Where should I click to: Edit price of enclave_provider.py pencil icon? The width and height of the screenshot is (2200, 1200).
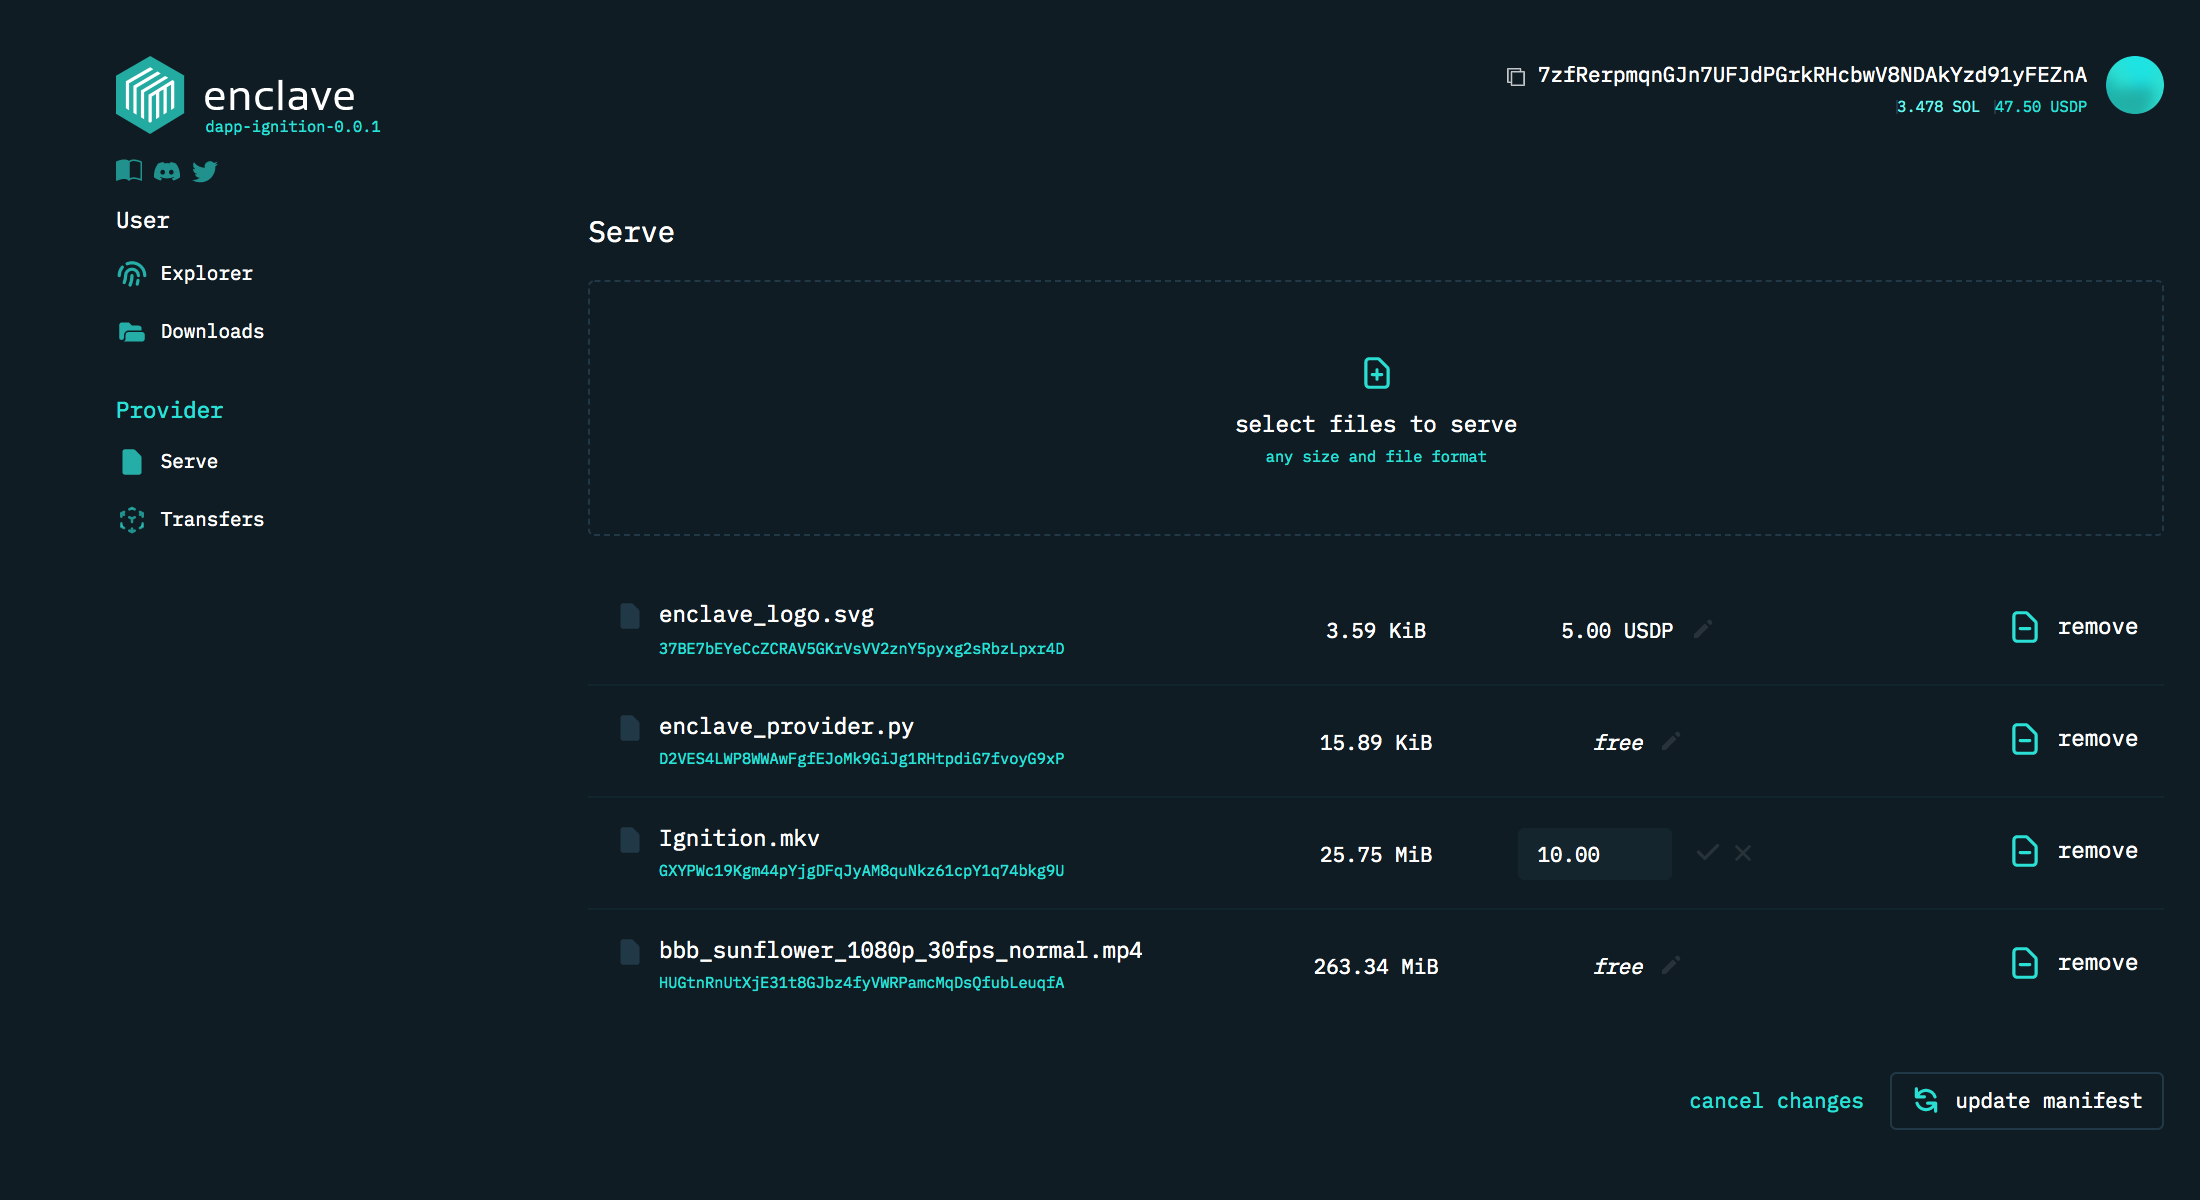pos(1671,741)
